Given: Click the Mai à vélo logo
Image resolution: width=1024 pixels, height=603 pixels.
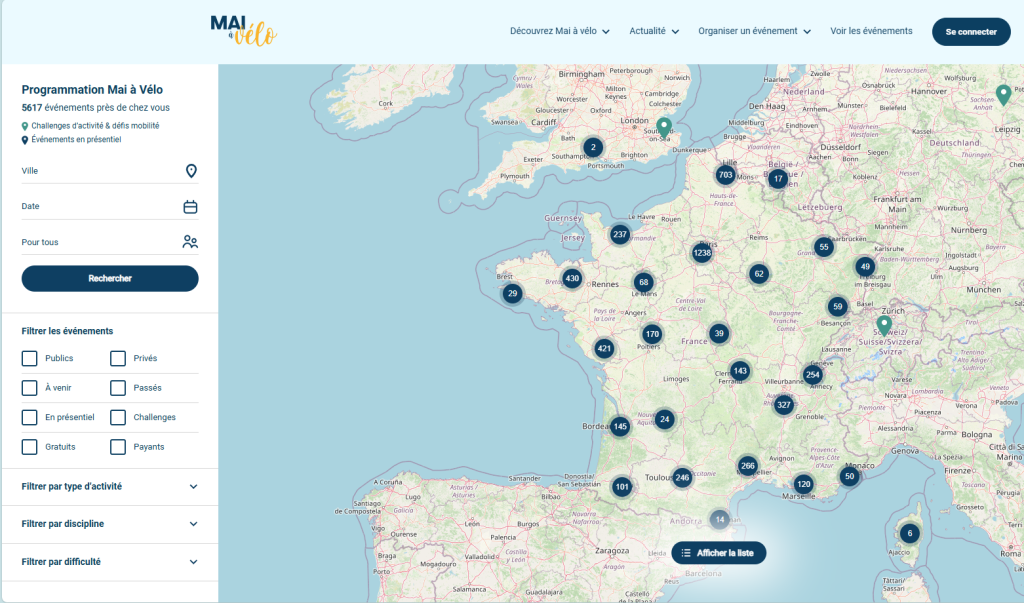Looking at the screenshot, I should 243,31.
